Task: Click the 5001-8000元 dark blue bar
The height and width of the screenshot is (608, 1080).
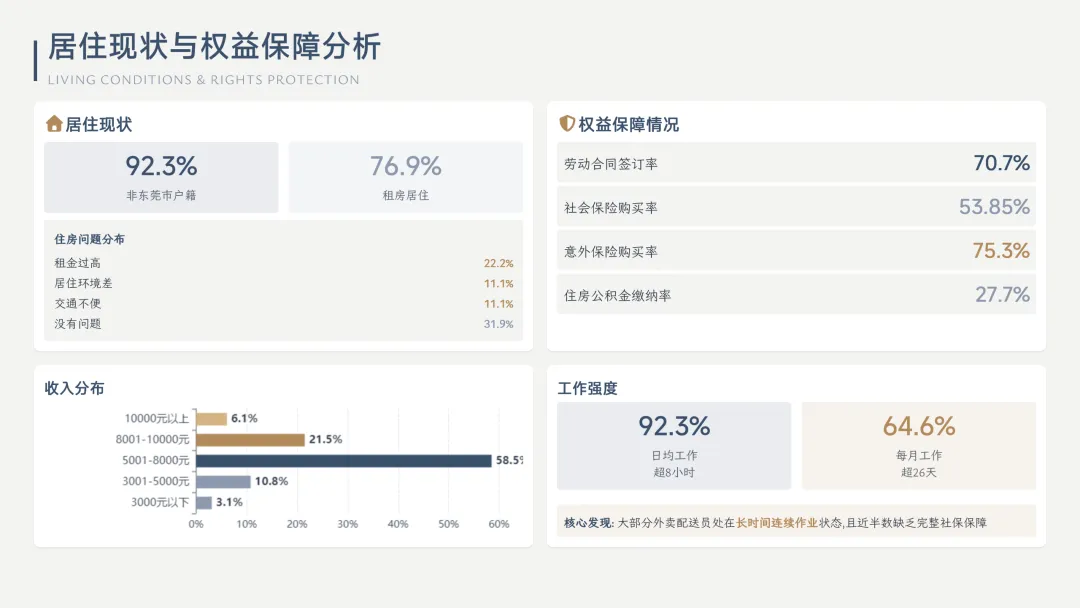Action: [343, 460]
